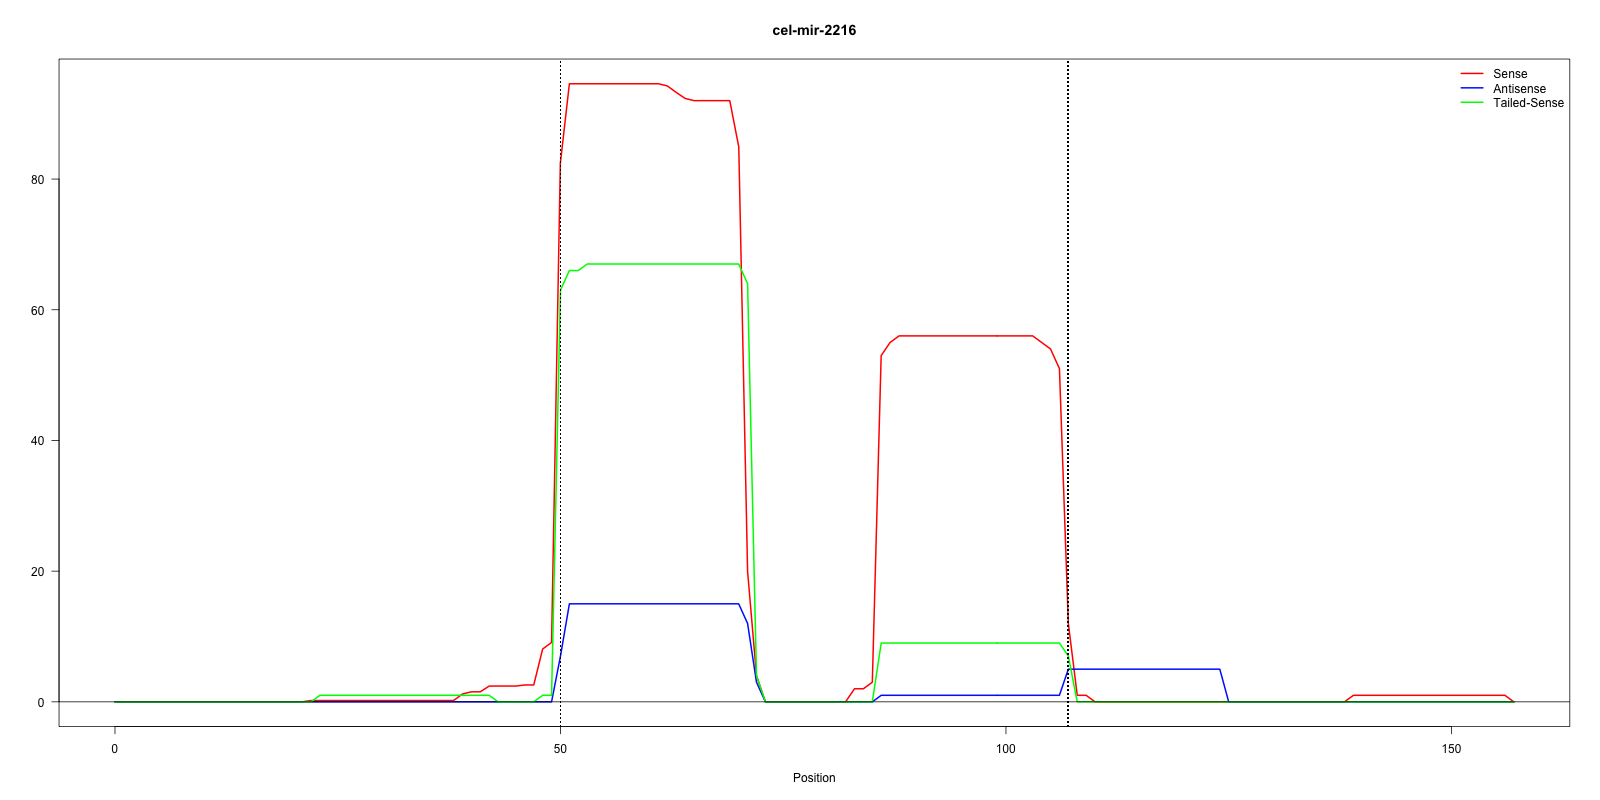Screen dimensions: 1600x800
Task: Click the Tailed-Sense legend label
Action: (x=1527, y=103)
